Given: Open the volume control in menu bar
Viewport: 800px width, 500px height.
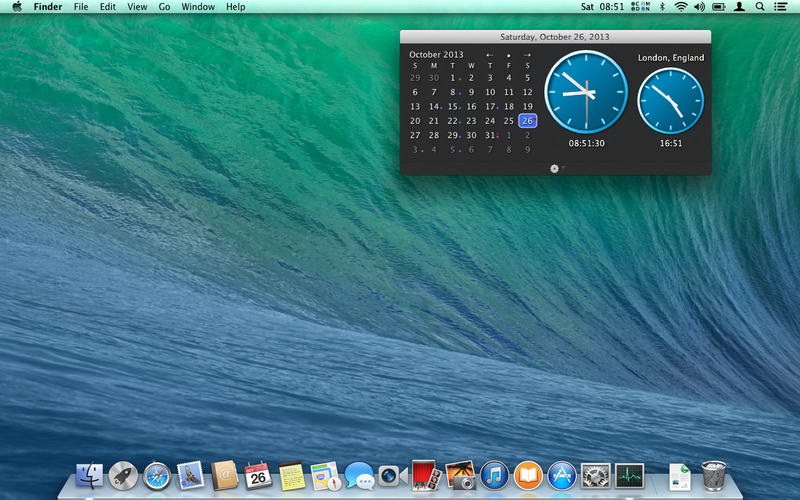Looking at the screenshot, I should coord(700,7).
